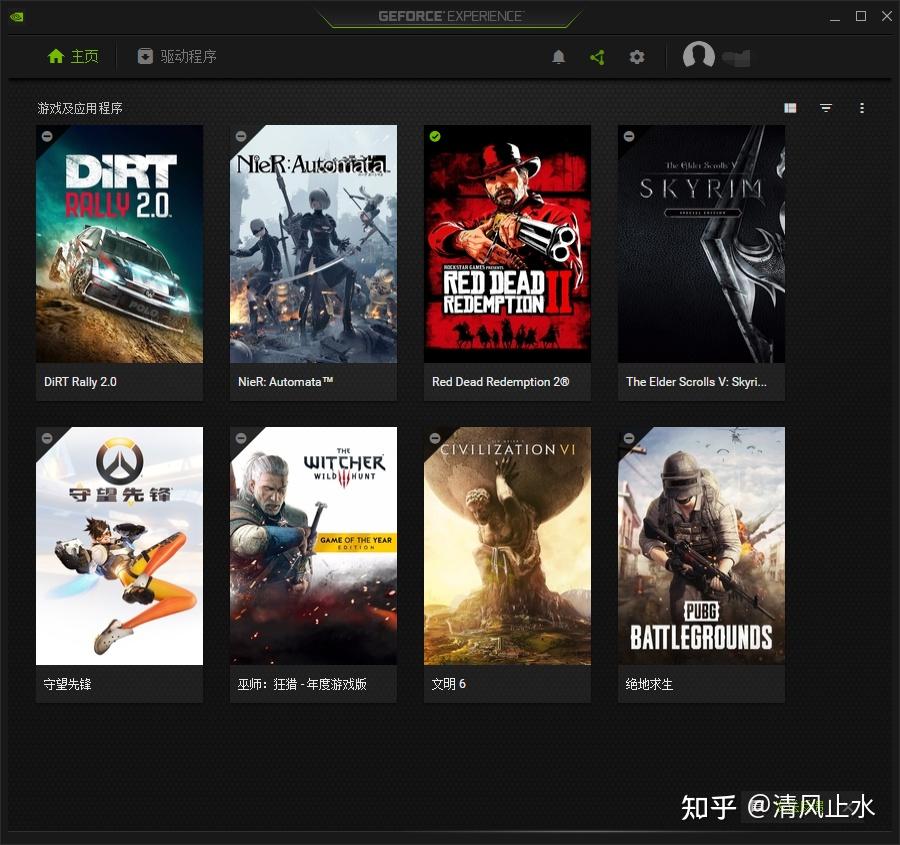Open GeForce Share overlay via the share icon
This screenshot has height=845, width=900.
click(597, 57)
